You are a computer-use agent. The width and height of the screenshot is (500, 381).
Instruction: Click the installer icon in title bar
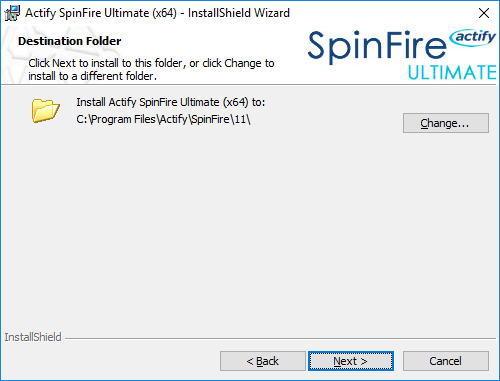pyautogui.click(x=12, y=13)
